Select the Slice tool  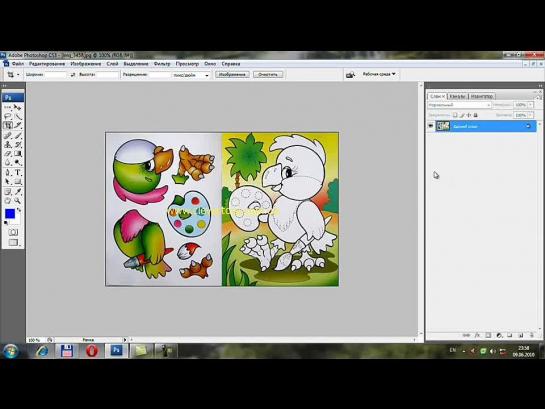tap(18, 125)
